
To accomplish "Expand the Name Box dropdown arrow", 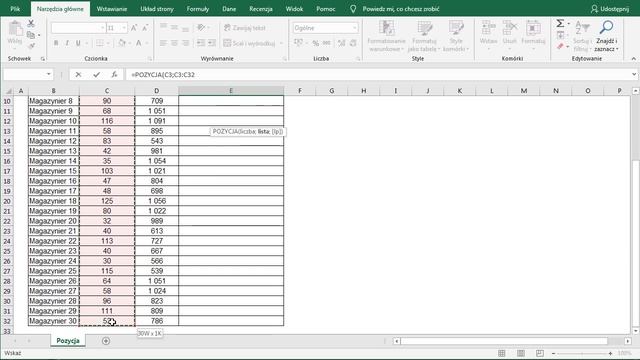I will coord(49,74).
